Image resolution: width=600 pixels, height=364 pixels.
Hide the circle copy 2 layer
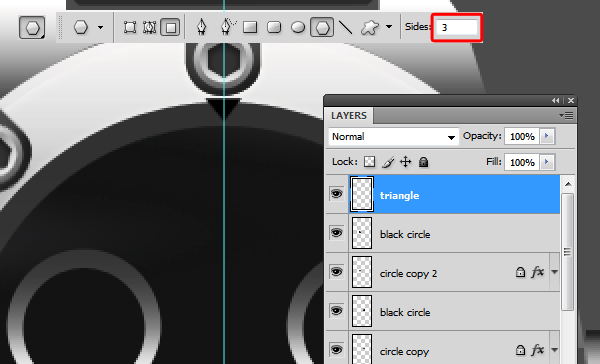click(x=336, y=272)
